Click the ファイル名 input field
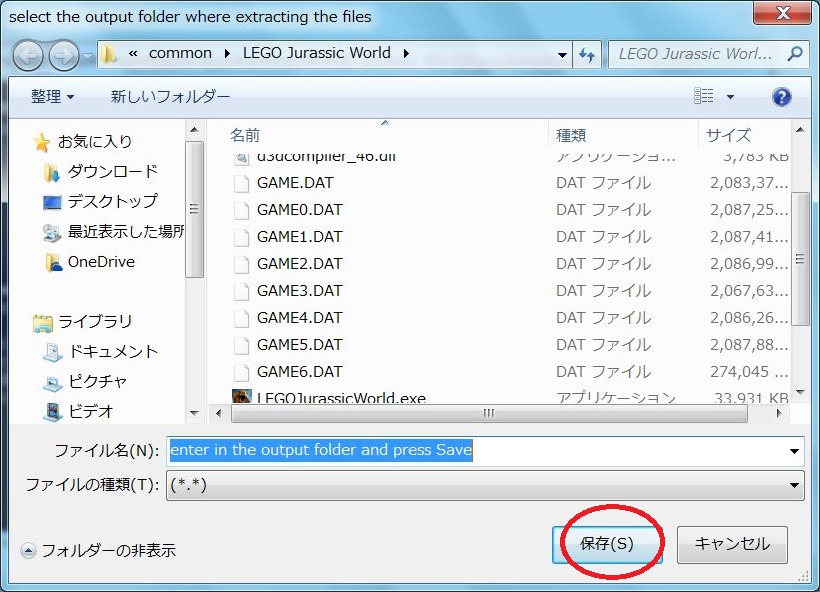This screenshot has height=592, width=820. (476, 451)
